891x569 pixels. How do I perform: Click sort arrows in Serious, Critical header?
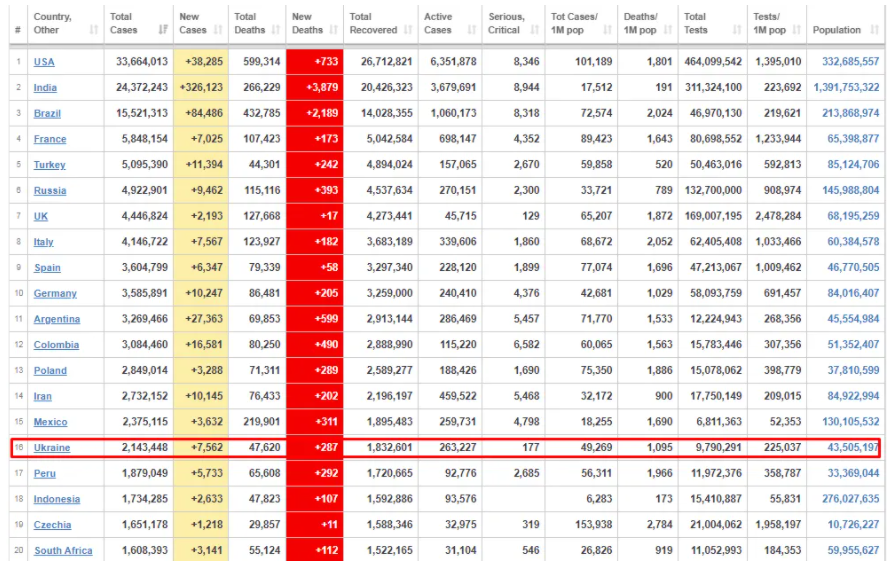click(535, 31)
